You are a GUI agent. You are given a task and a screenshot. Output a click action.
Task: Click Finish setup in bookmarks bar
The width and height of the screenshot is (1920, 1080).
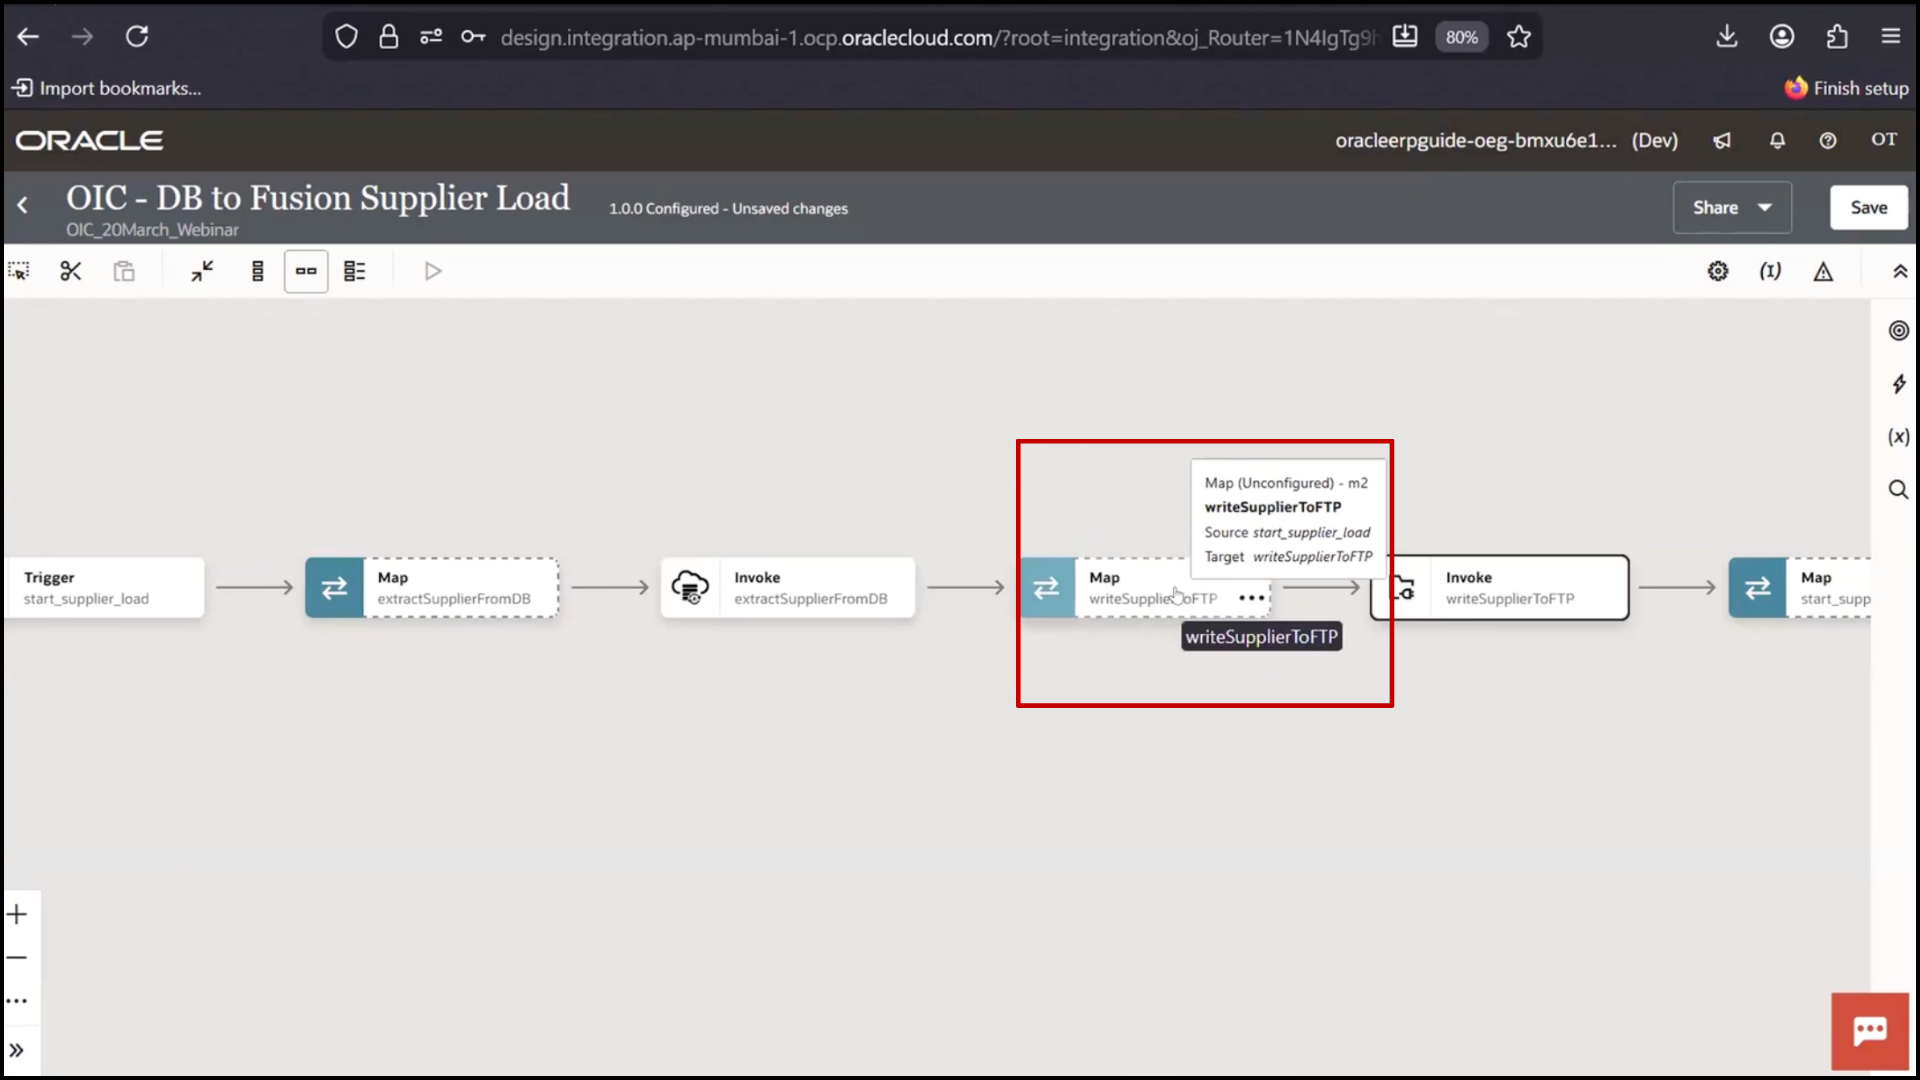pyautogui.click(x=1847, y=88)
